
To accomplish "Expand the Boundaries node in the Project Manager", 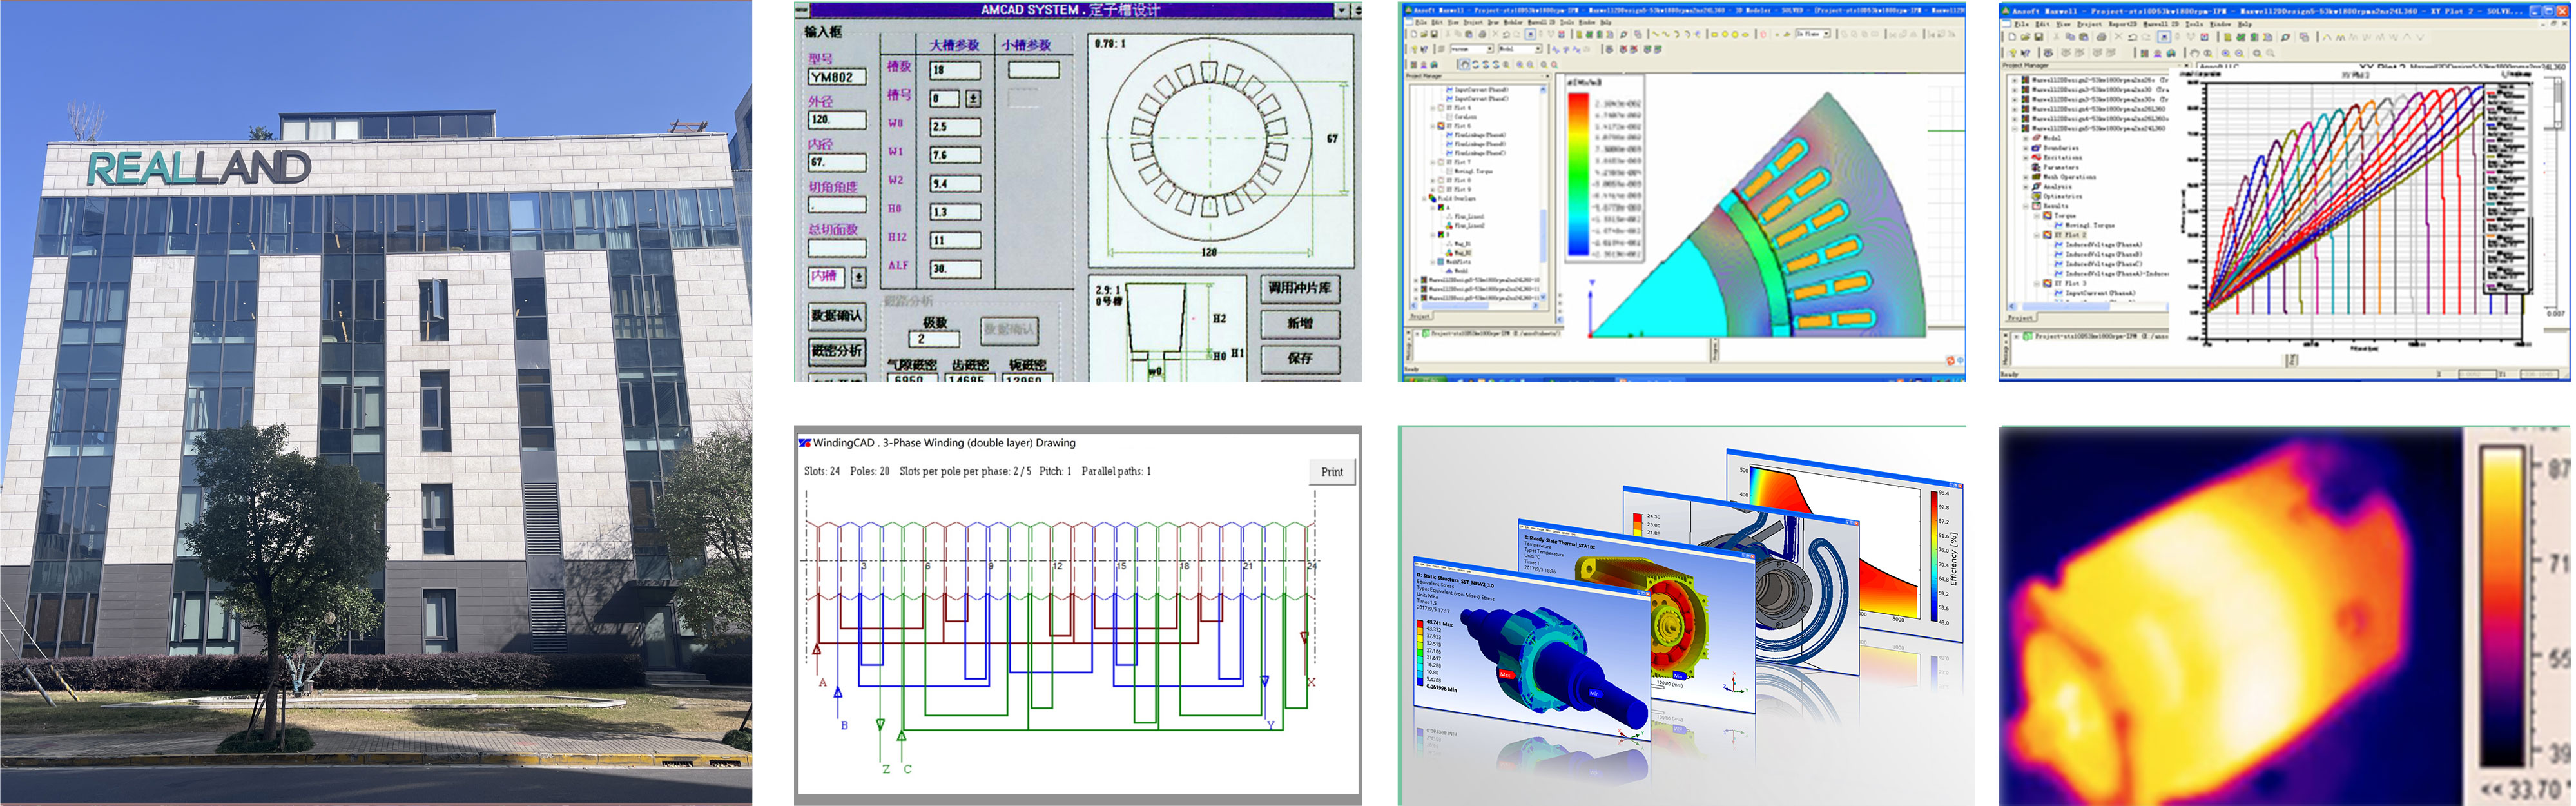I will pos(2026,148).
